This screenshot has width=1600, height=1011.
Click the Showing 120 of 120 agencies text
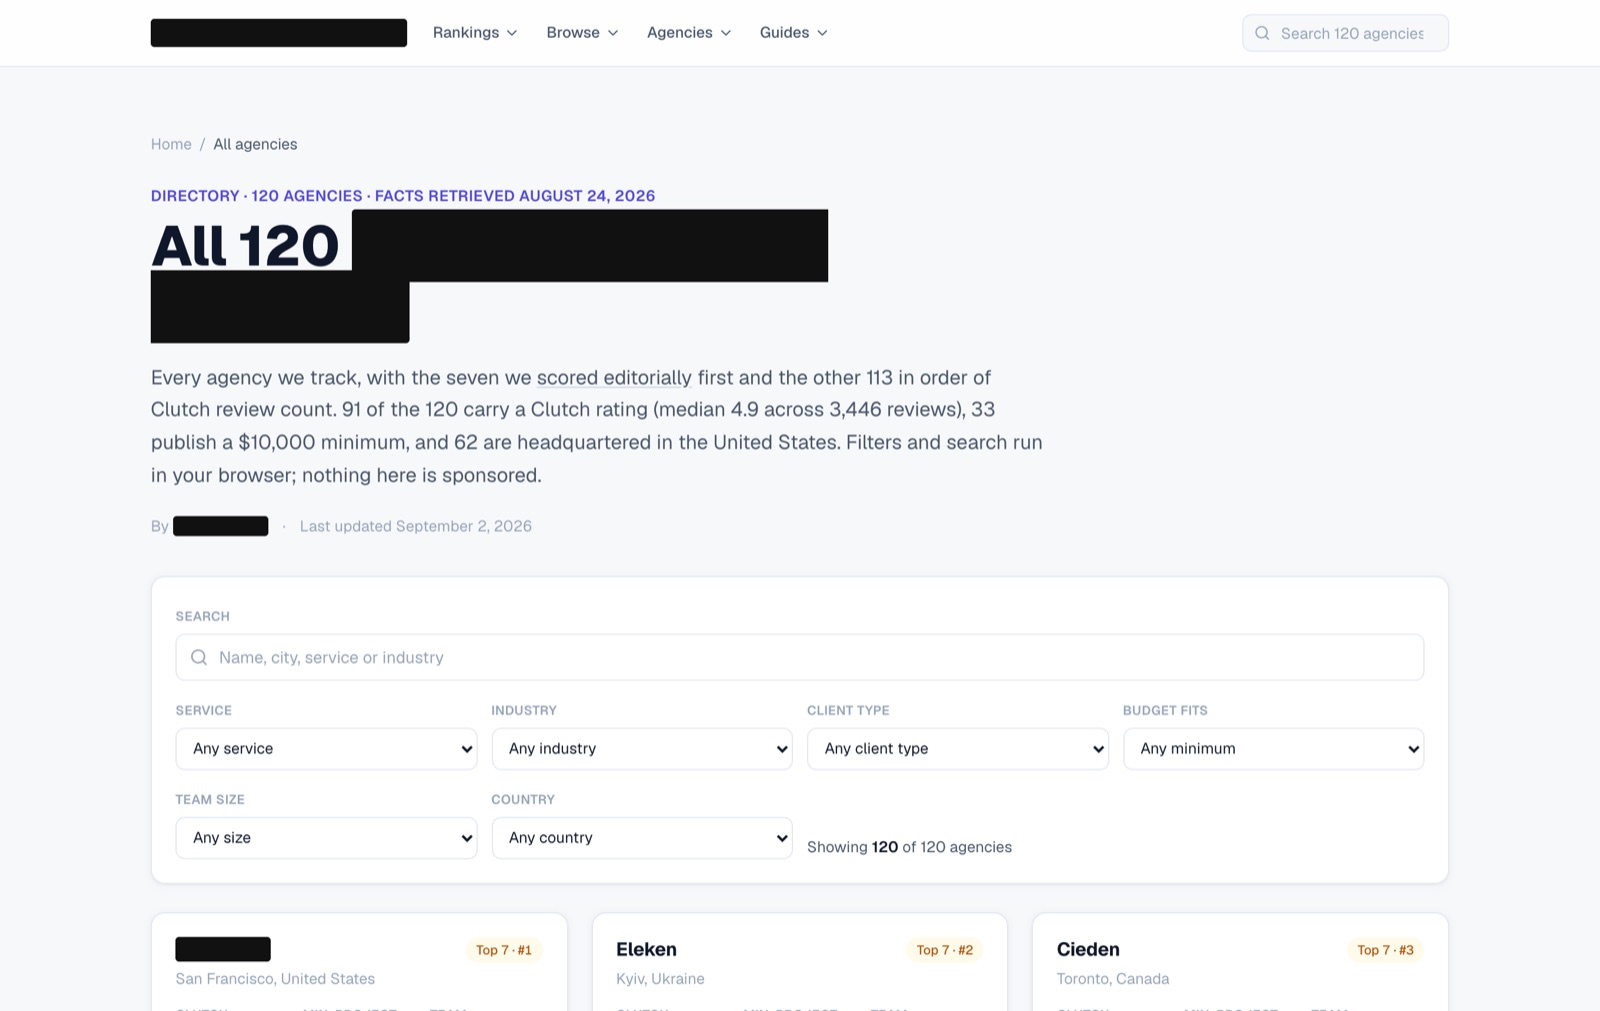(x=909, y=847)
